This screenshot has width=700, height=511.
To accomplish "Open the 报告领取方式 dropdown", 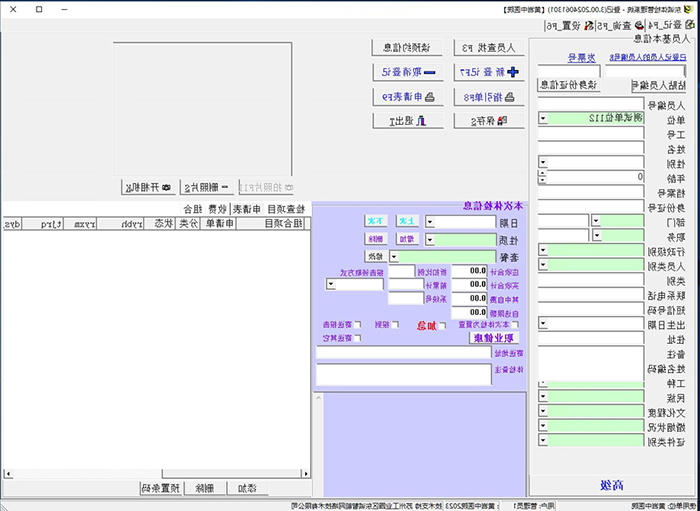I will point(331,284).
